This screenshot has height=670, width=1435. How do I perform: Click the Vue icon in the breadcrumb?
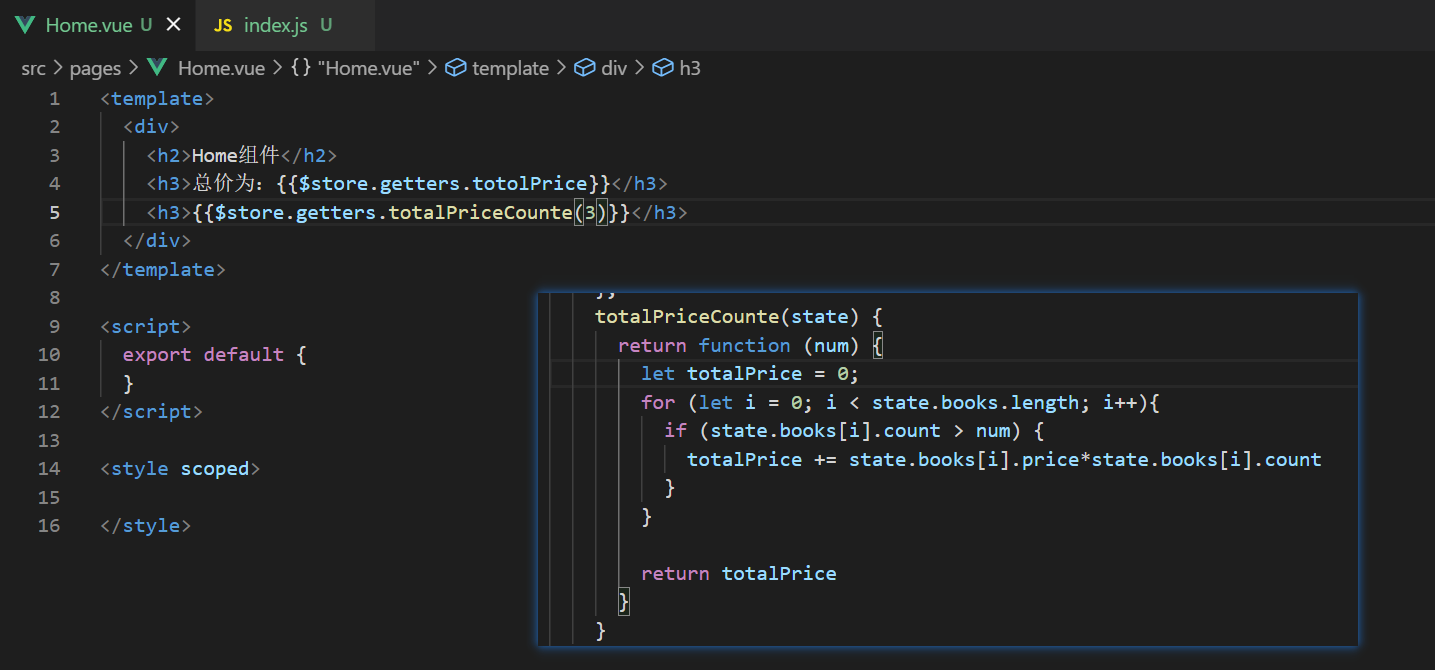tap(157, 68)
